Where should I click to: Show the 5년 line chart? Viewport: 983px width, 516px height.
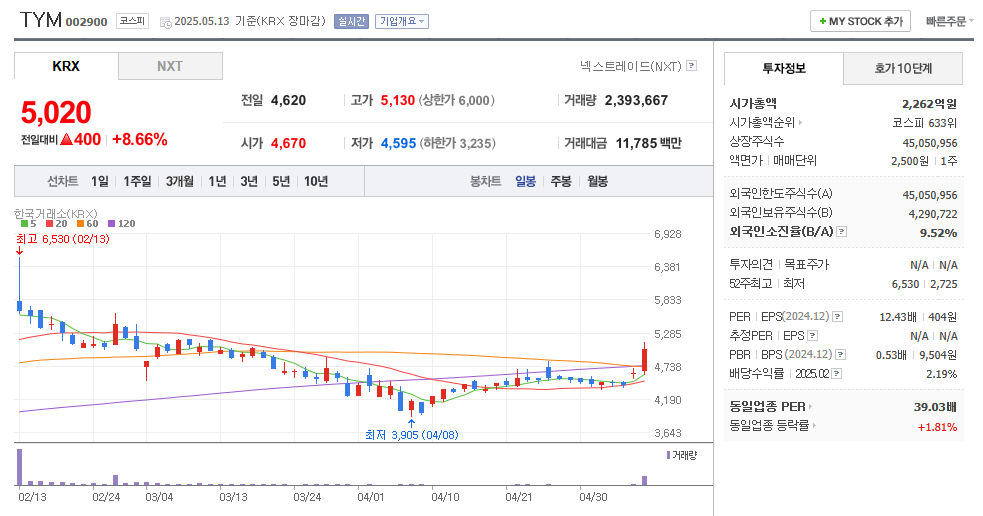coord(281,182)
